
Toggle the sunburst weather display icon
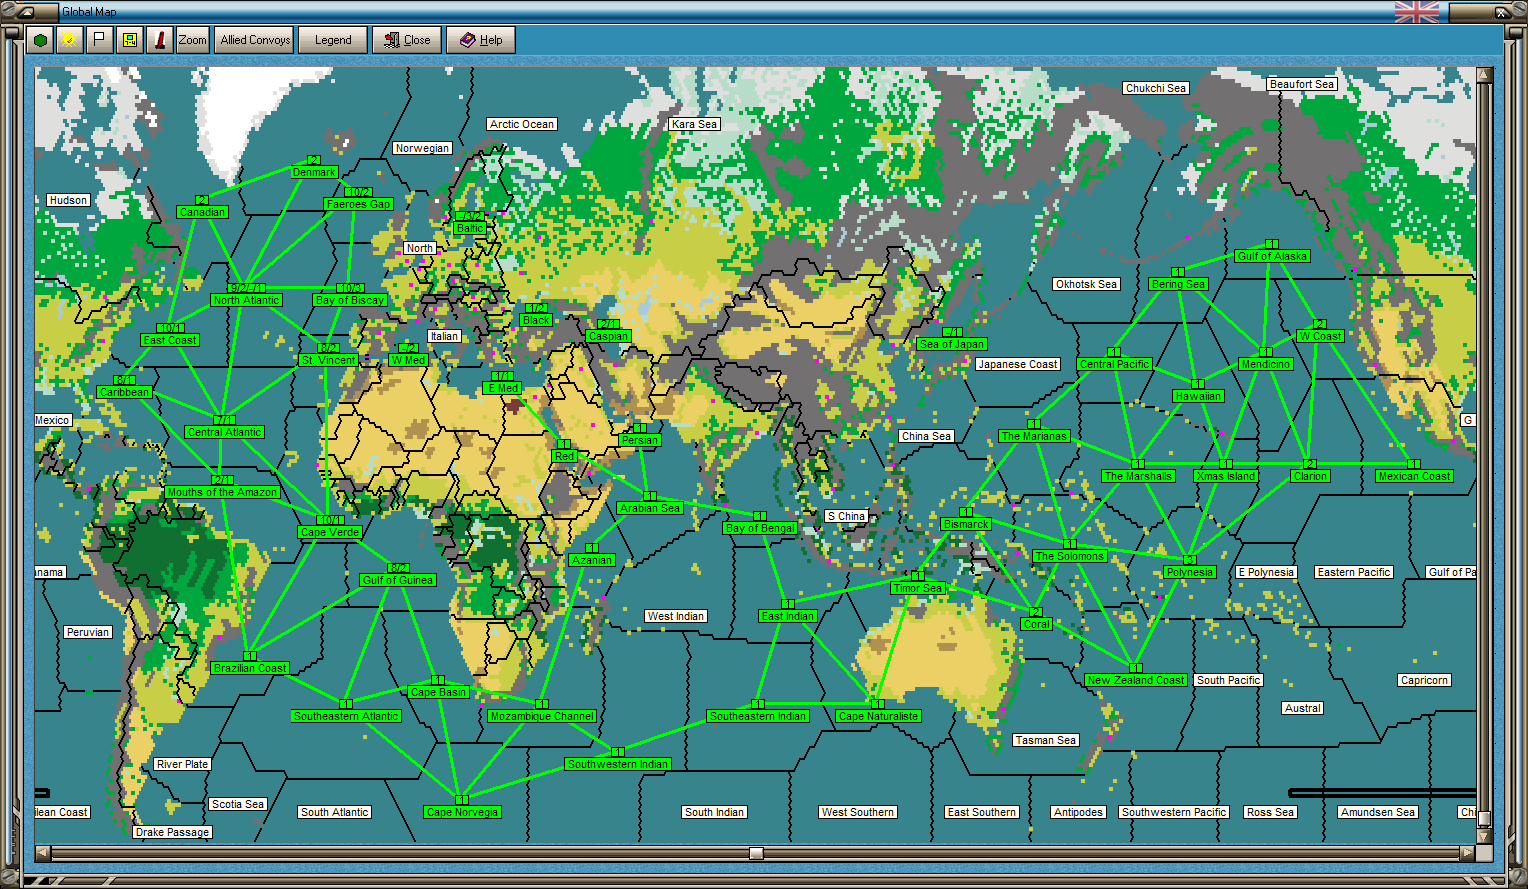pos(67,40)
